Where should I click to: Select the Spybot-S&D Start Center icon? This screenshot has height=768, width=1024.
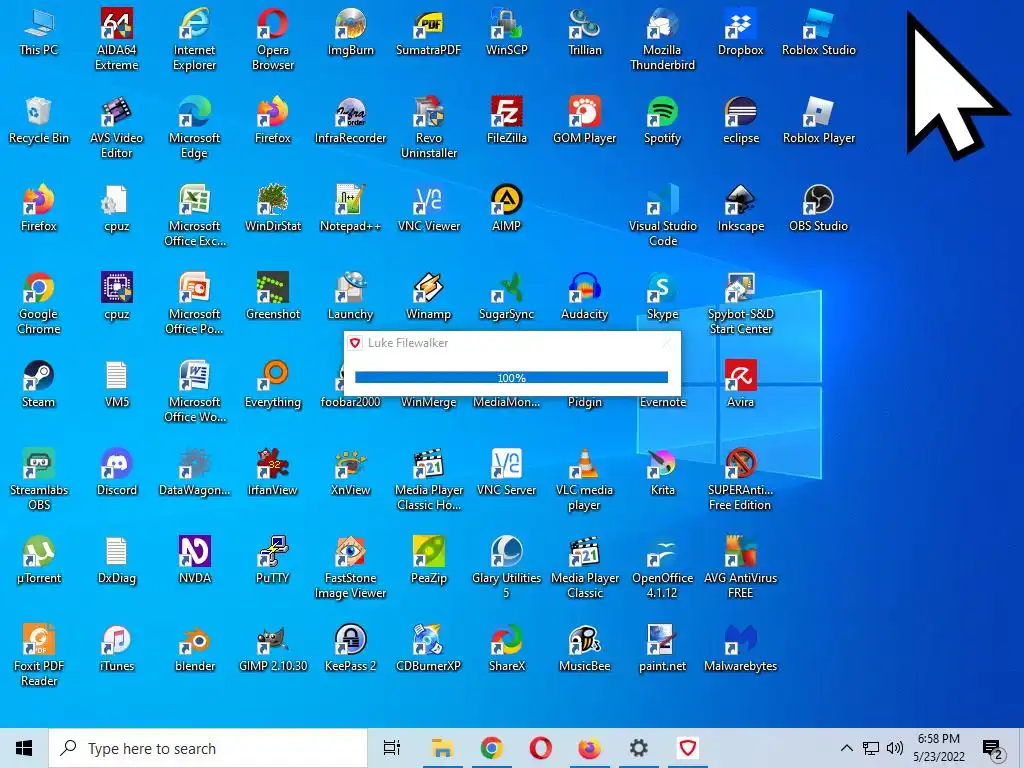coord(741,304)
